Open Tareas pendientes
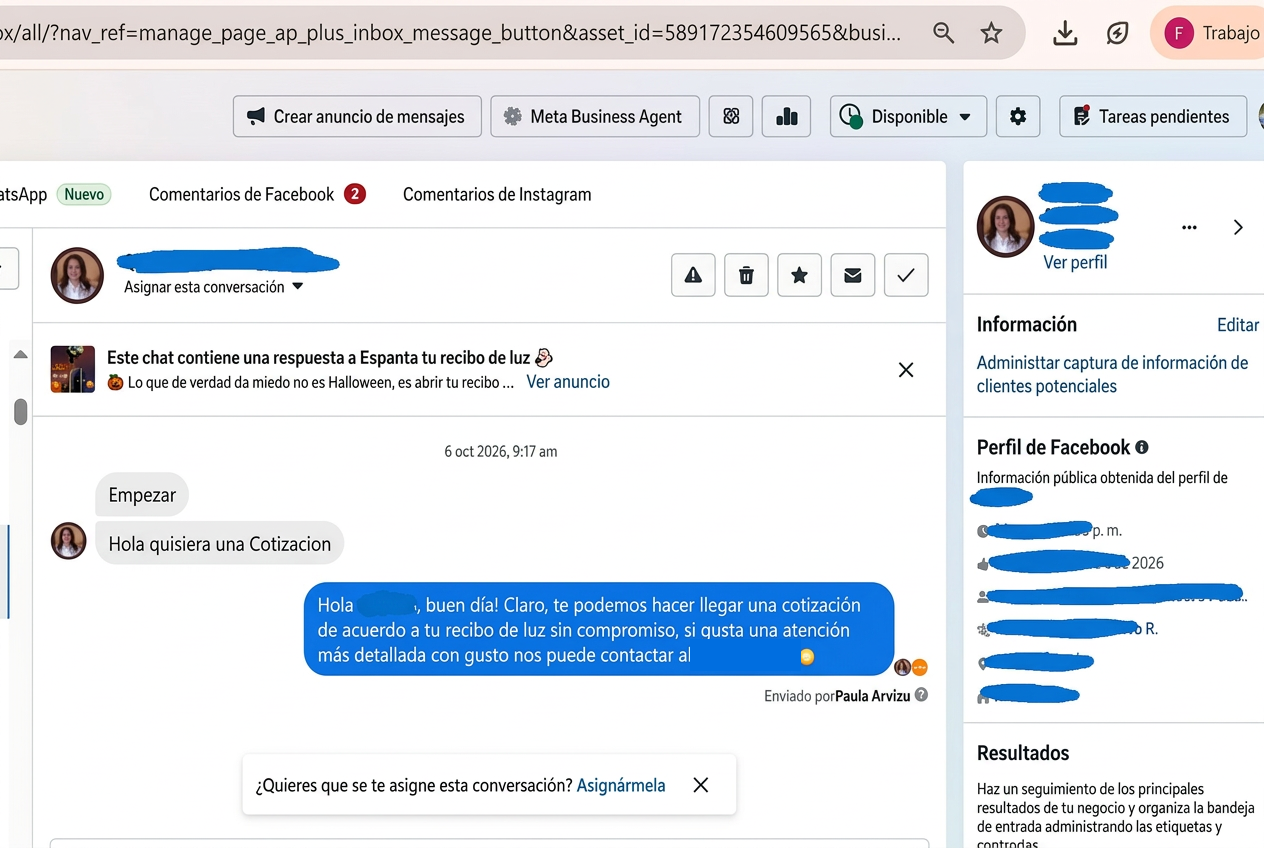This screenshot has width=1264, height=848. coord(1153,116)
